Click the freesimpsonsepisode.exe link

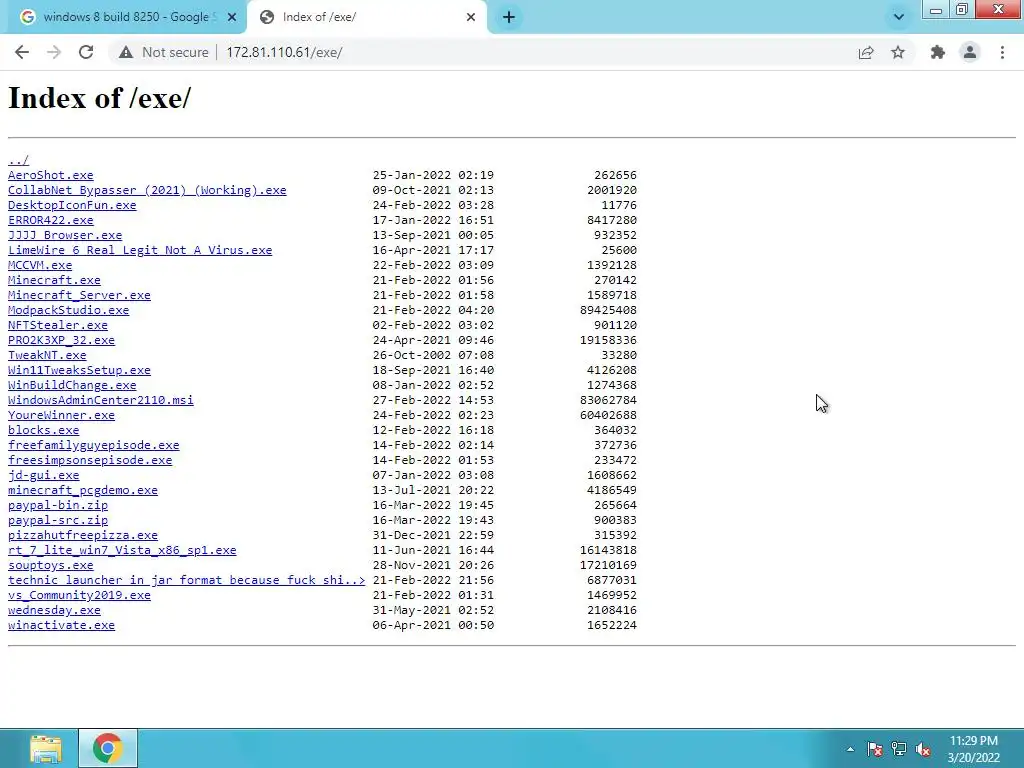pos(90,460)
